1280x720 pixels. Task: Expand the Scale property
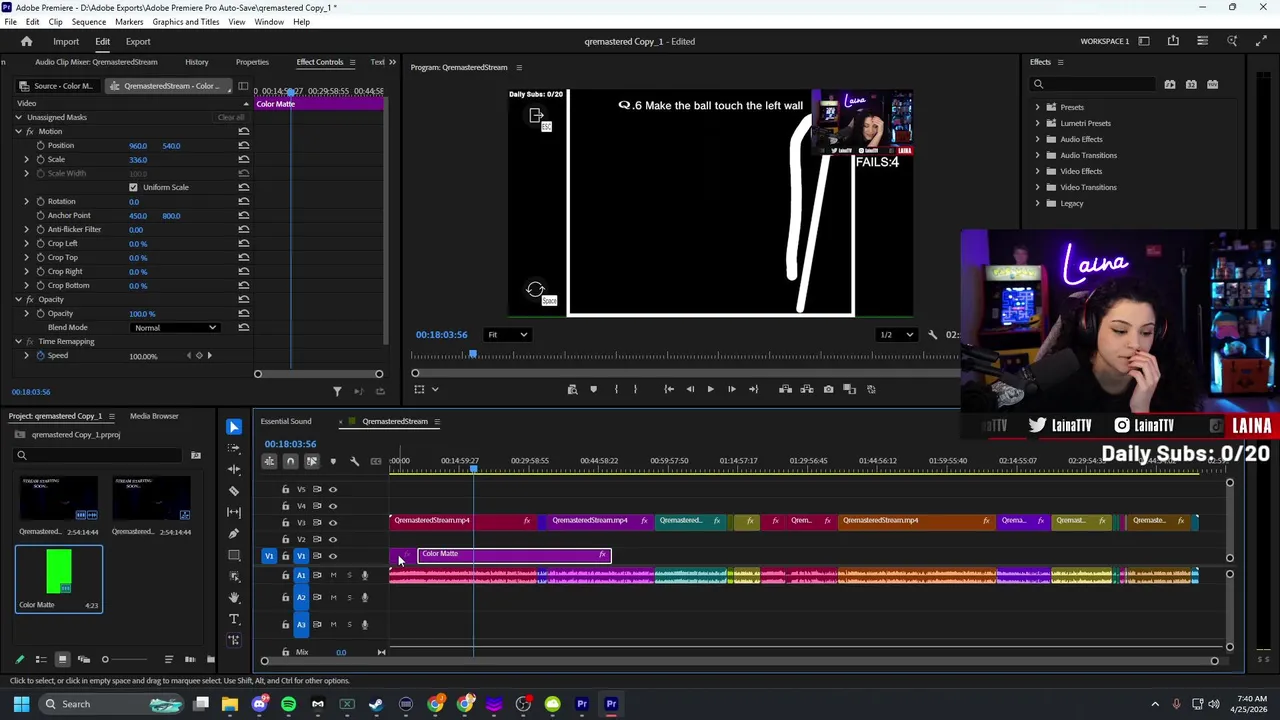pos(27,159)
